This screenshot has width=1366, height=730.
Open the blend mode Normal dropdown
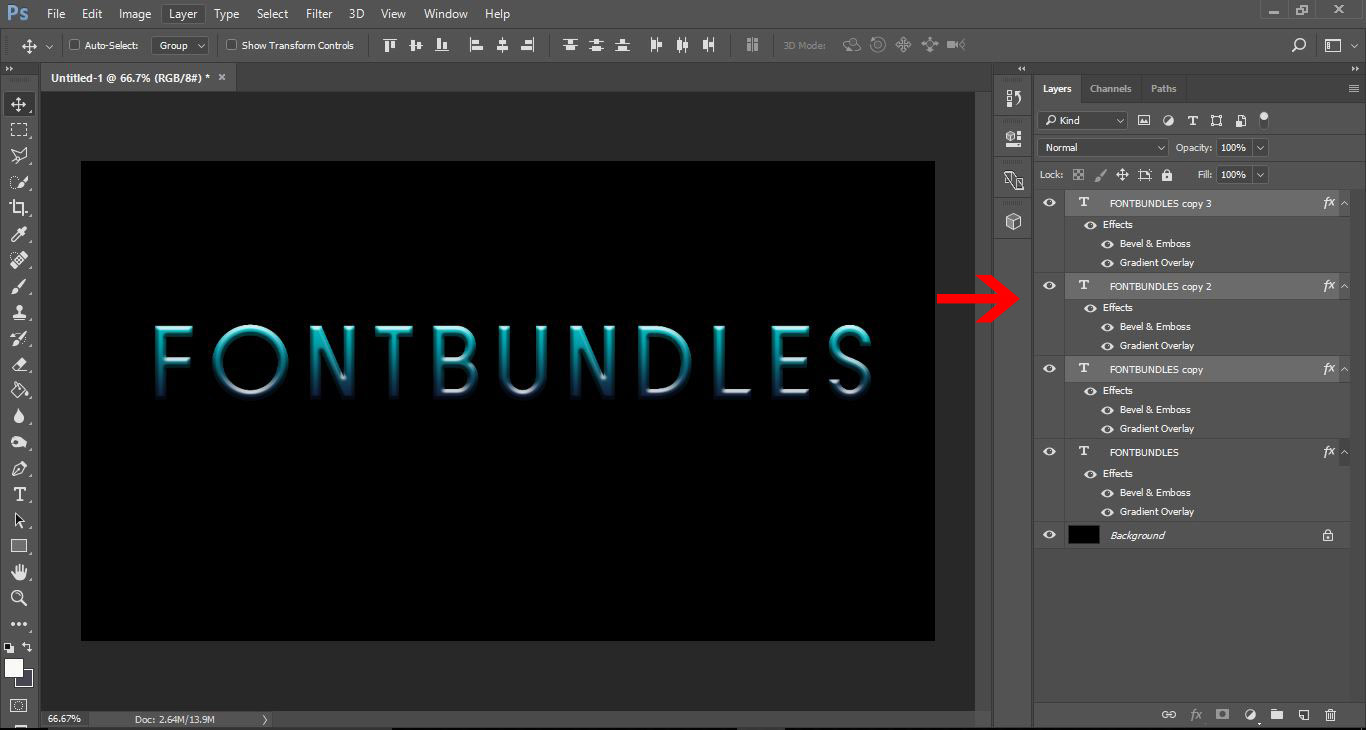(x=1103, y=147)
